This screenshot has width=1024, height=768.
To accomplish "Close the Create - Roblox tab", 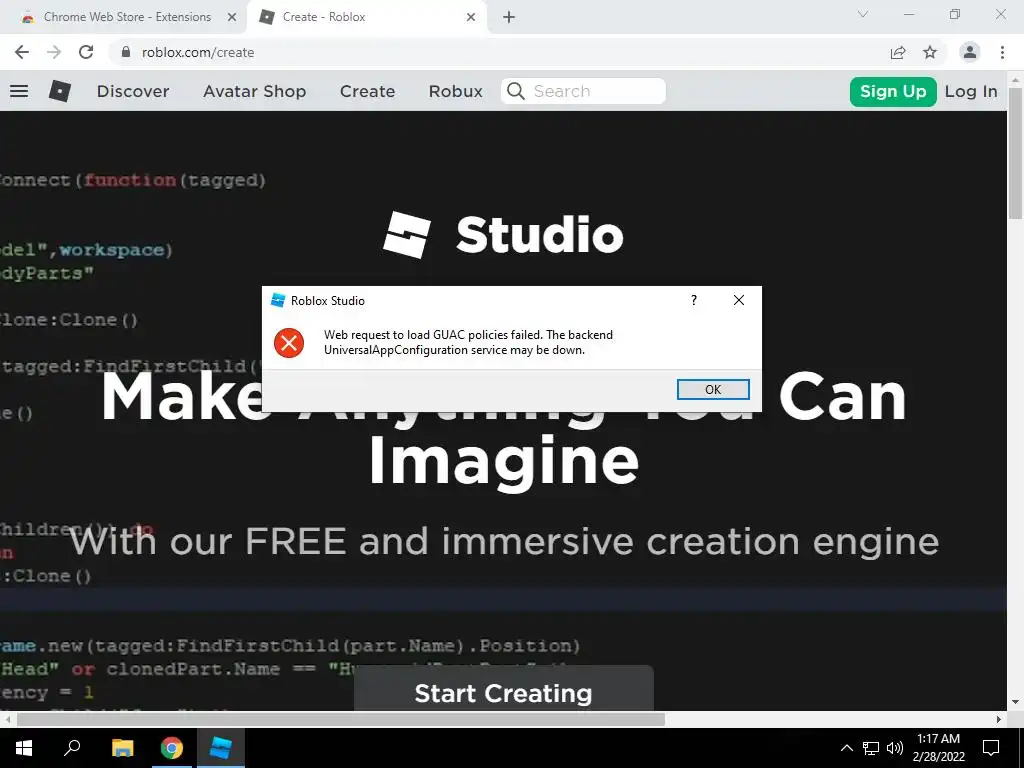I will click(471, 17).
